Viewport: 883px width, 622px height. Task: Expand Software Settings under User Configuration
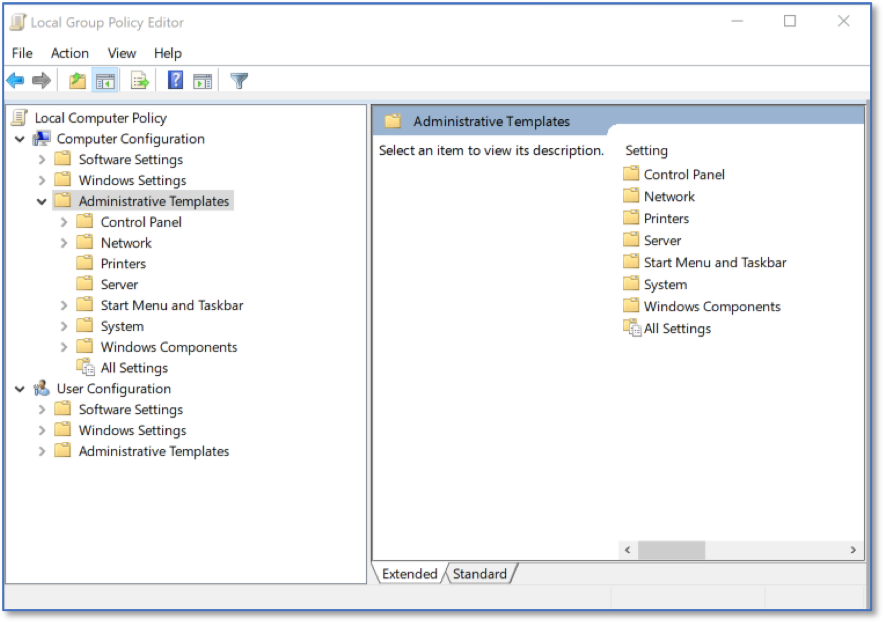[x=42, y=410]
